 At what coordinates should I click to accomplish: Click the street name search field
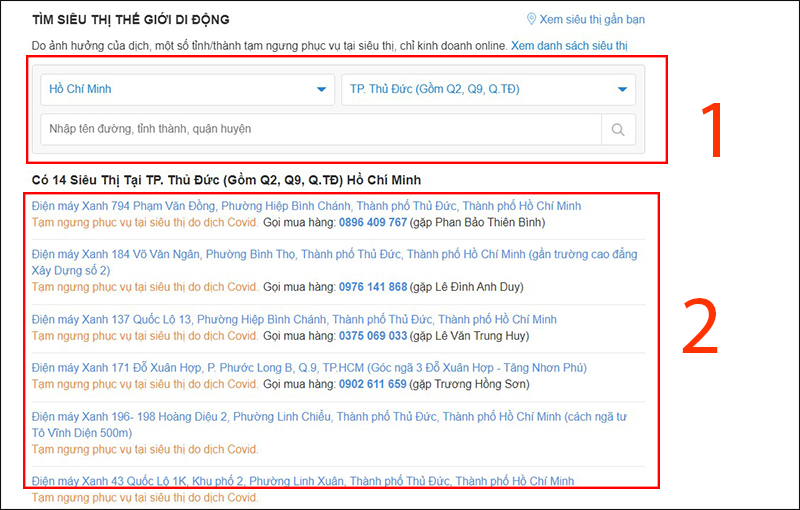click(320, 129)
